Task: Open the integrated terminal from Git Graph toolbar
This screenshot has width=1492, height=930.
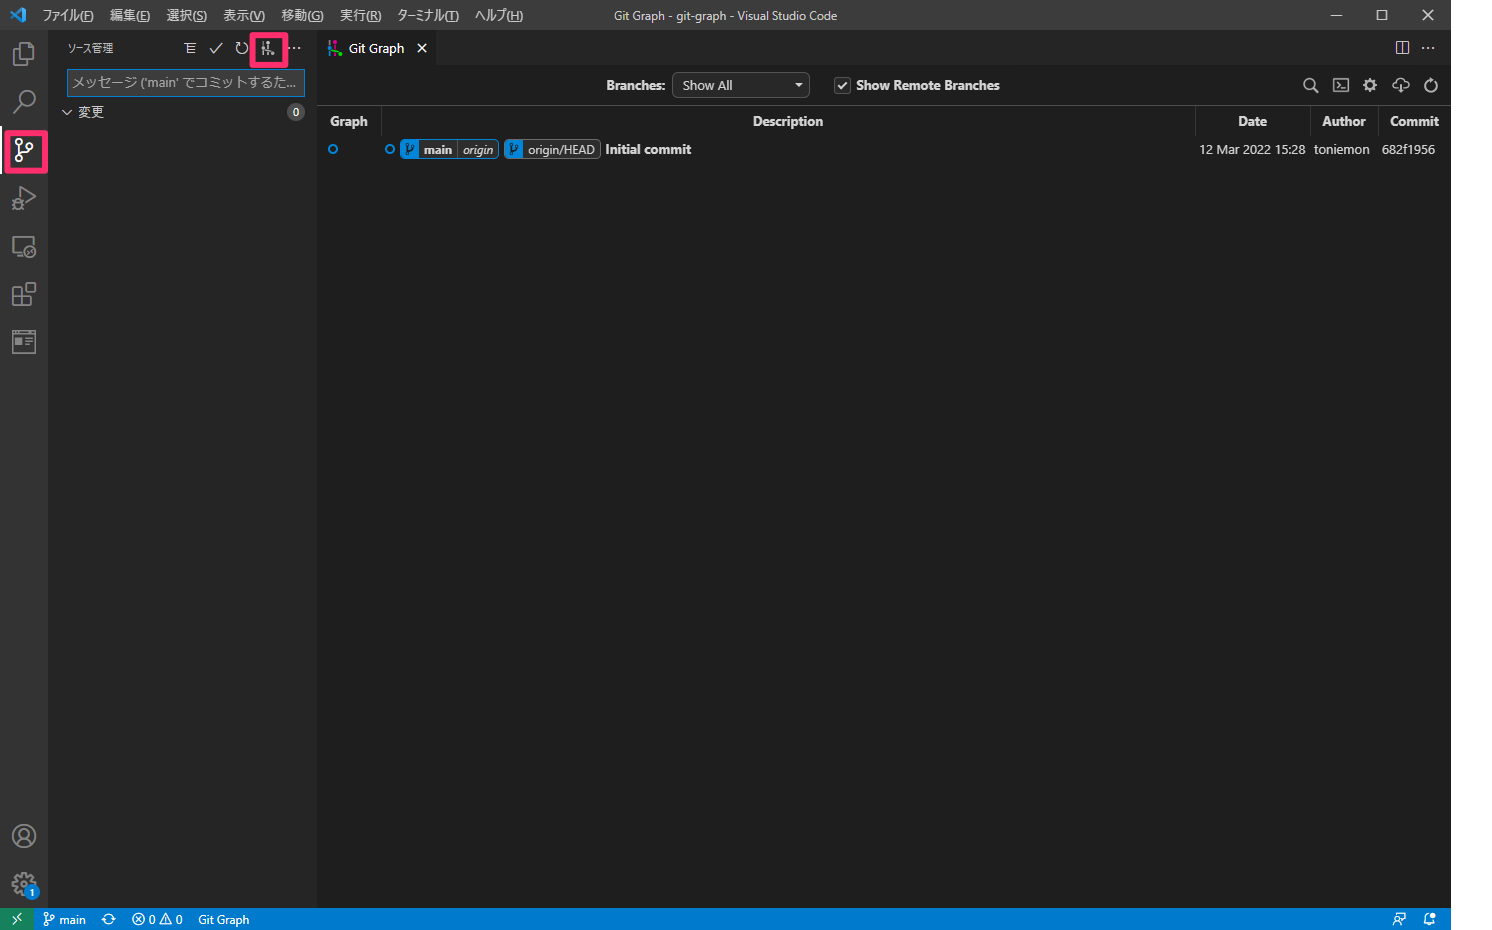Action: [1340, 85]
